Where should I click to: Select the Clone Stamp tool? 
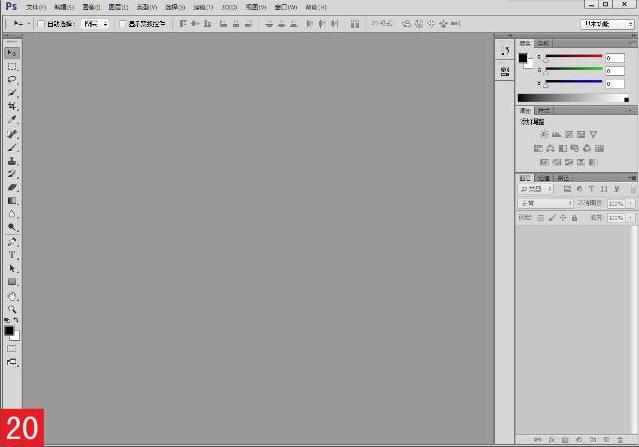click(x=12, y=161)
